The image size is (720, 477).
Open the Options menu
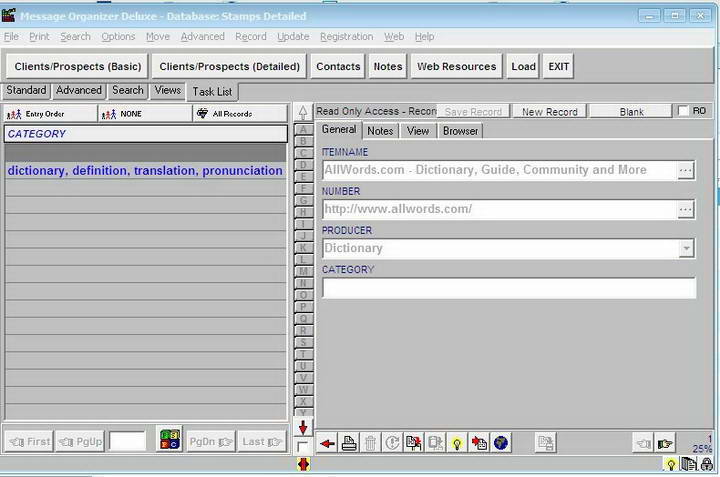coord(118,37)
